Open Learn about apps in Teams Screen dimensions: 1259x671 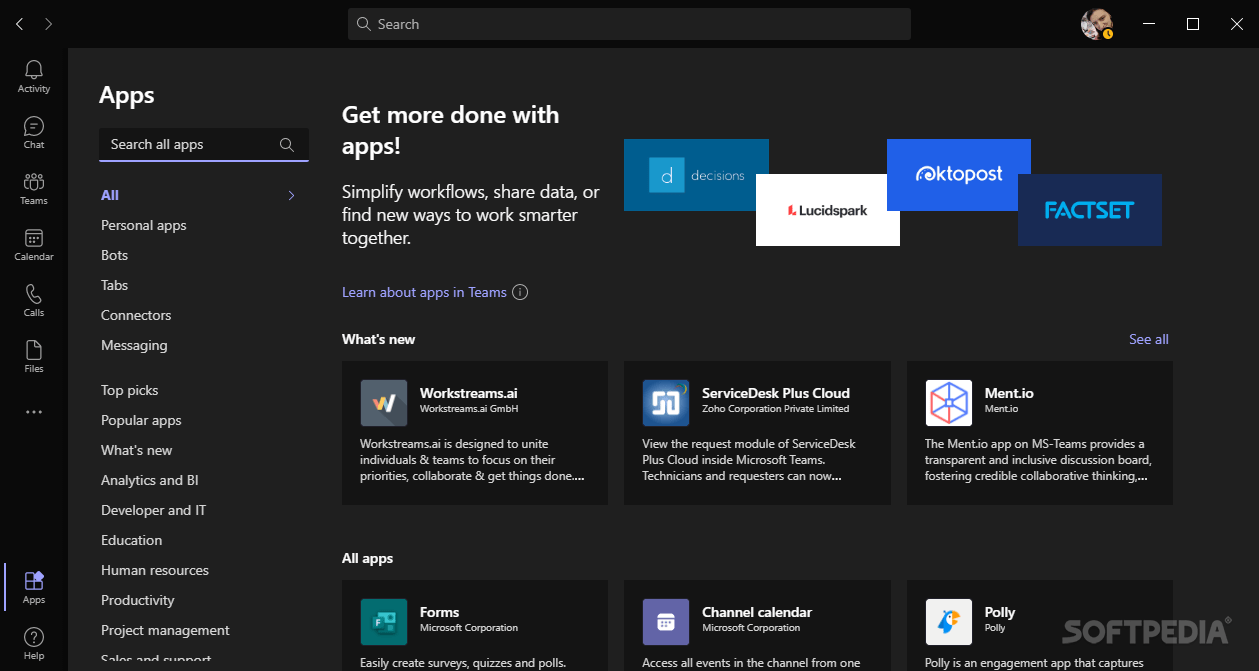(423, 291)
